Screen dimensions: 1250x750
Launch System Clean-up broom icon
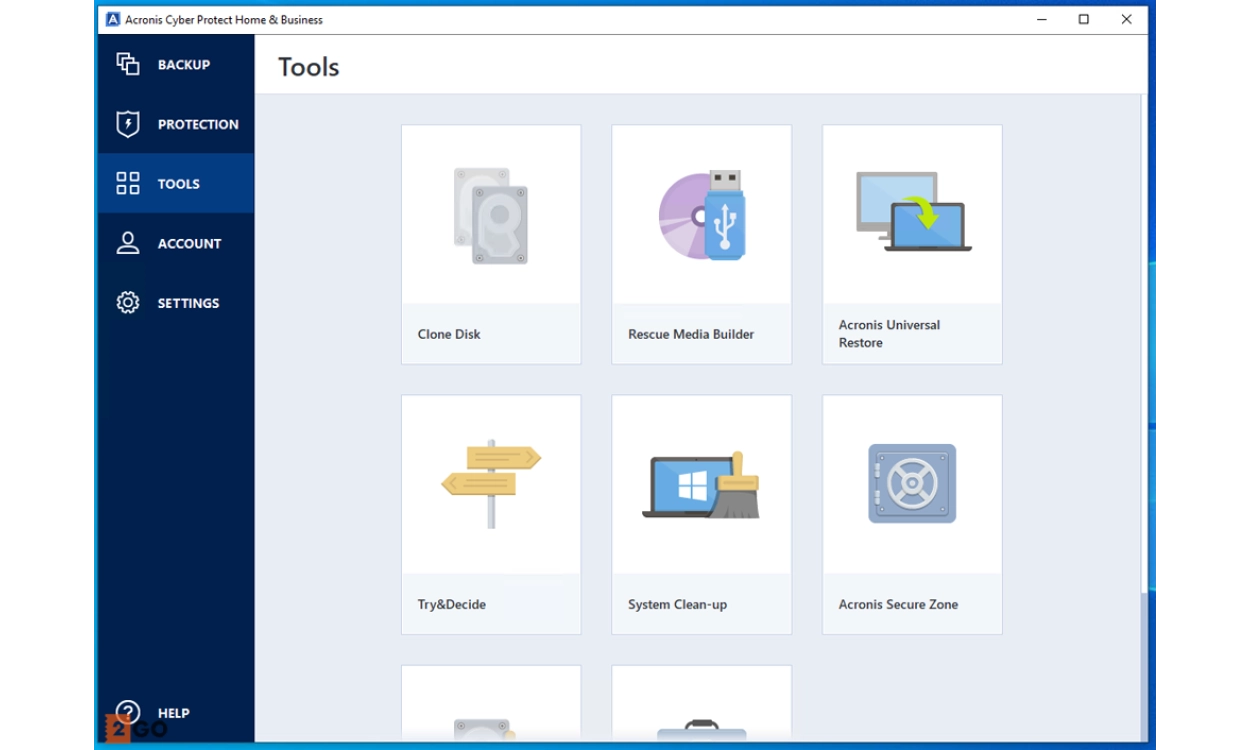[x=701, y=485]
